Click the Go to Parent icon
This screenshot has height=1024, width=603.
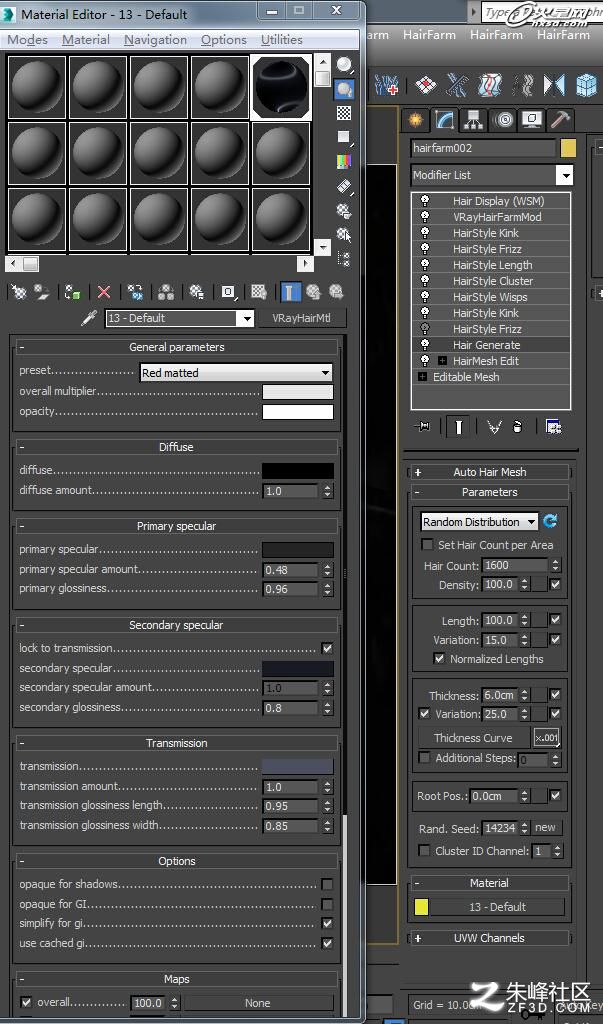tap(314, 292)
